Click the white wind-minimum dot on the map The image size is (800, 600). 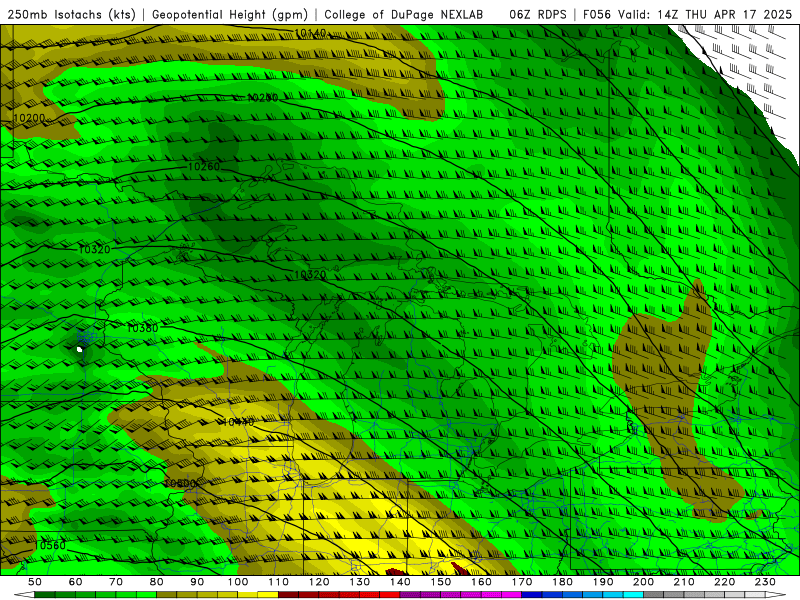[80, 349]
